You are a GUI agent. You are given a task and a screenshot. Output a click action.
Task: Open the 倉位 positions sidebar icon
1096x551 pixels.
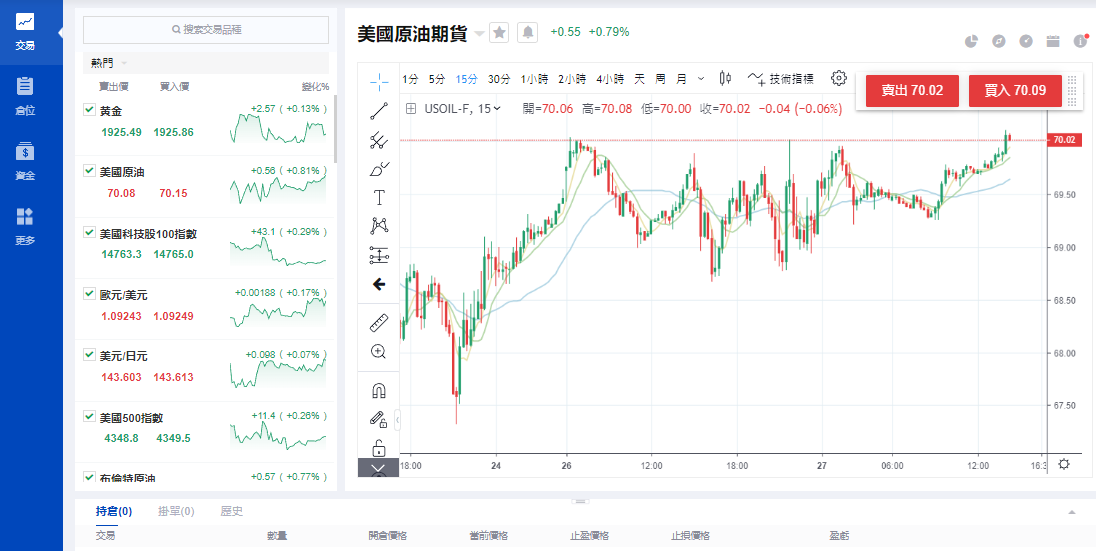(25, 95)
